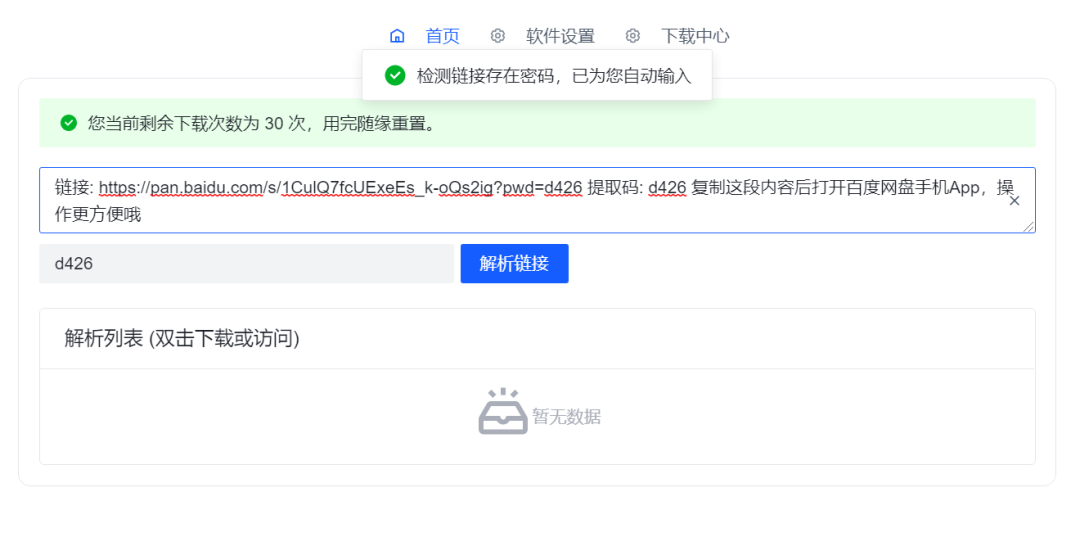Click the empty inbox icon in the list

[503, 411]
